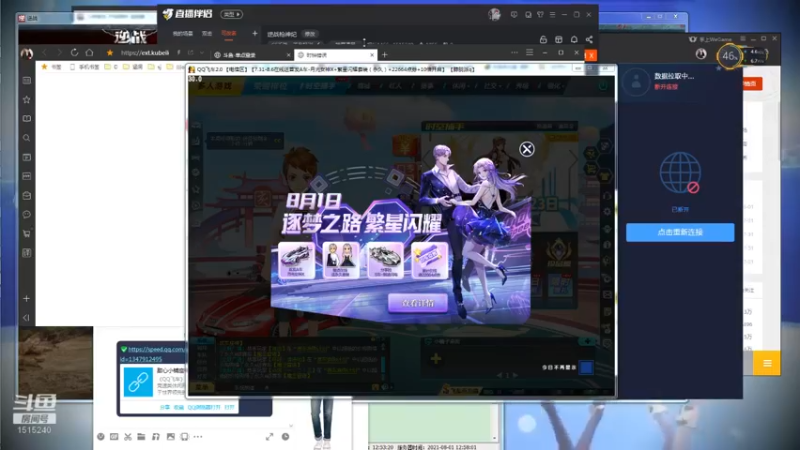
Task: Go to the browser home page
Action: tap(89, 53)
